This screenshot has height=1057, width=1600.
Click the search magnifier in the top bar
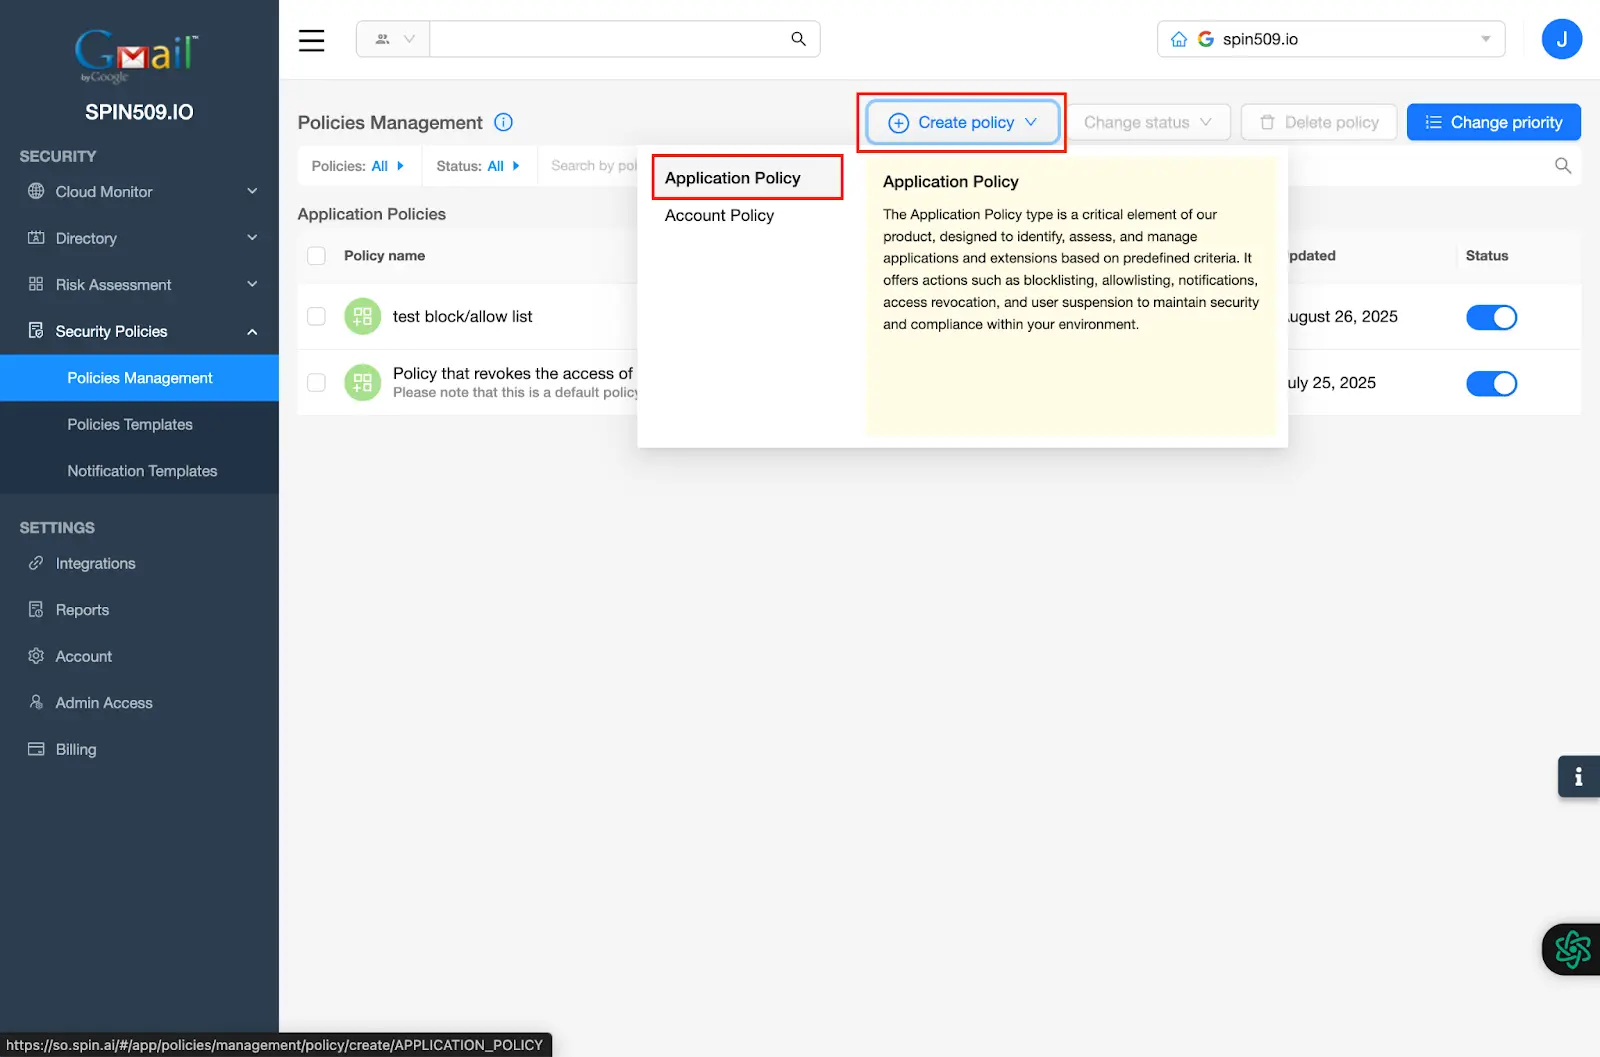(797, 38)
